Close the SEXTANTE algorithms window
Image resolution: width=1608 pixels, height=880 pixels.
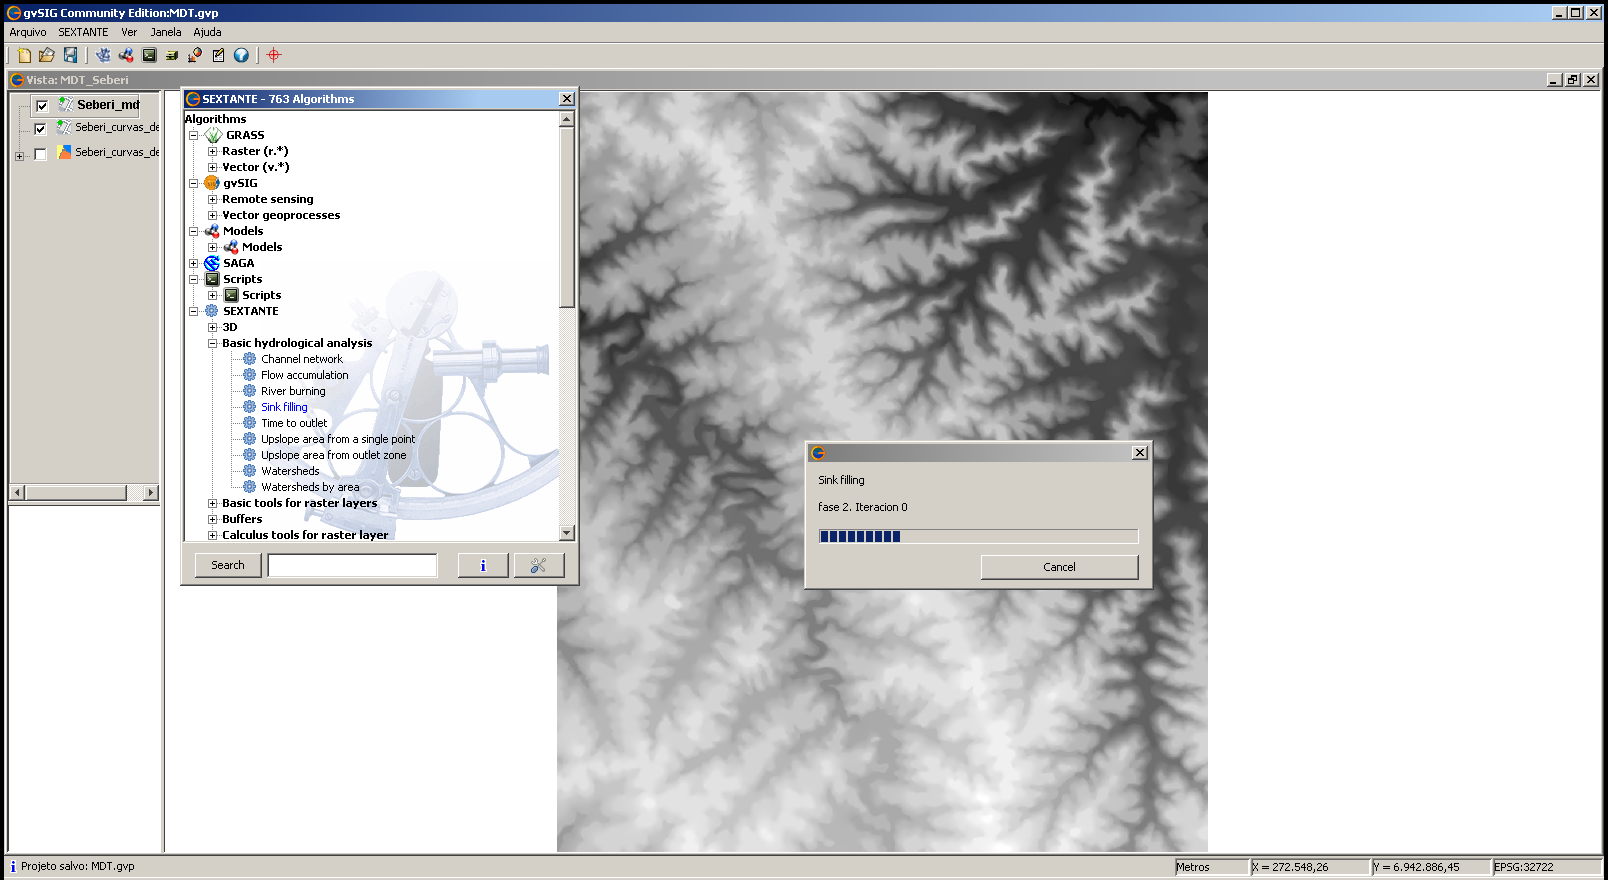[x=567, y=98]
